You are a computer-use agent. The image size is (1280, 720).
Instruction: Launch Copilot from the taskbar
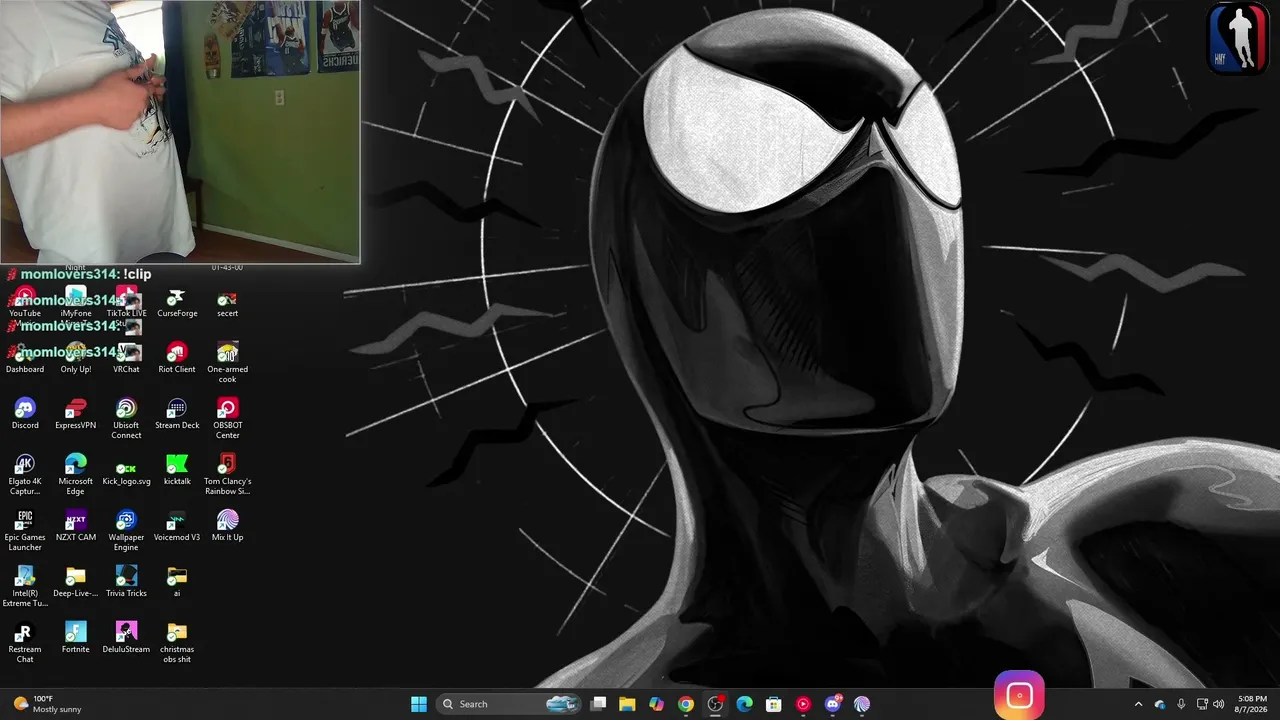point(656,704)
